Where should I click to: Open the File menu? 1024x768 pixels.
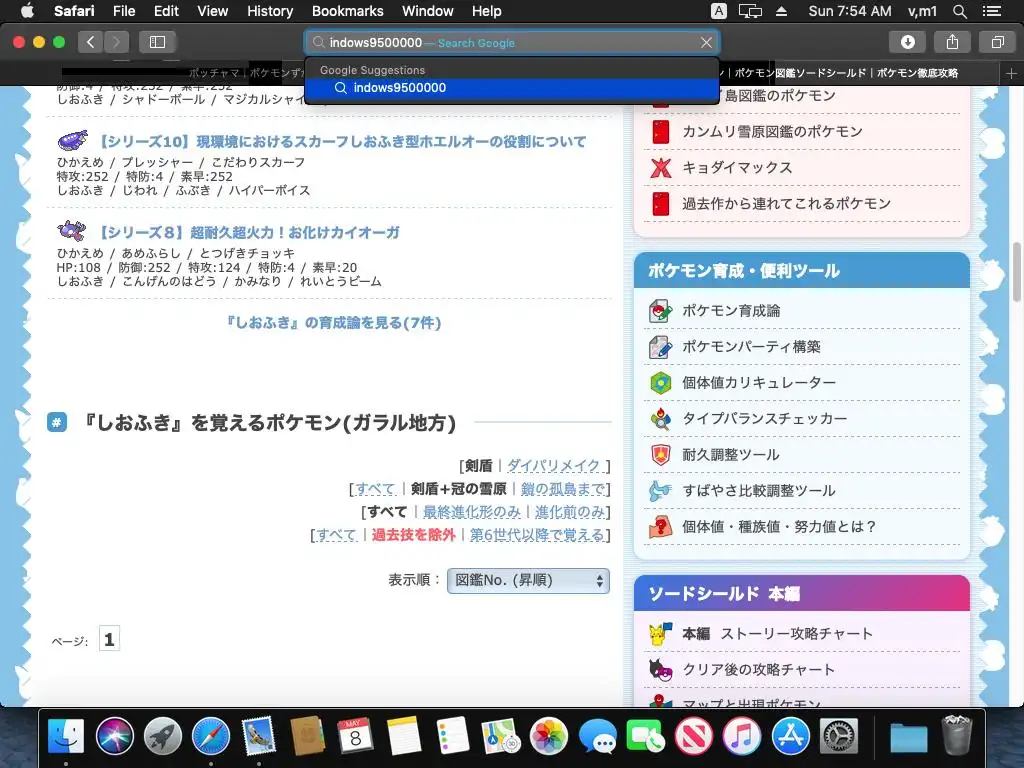click(123, 11)
